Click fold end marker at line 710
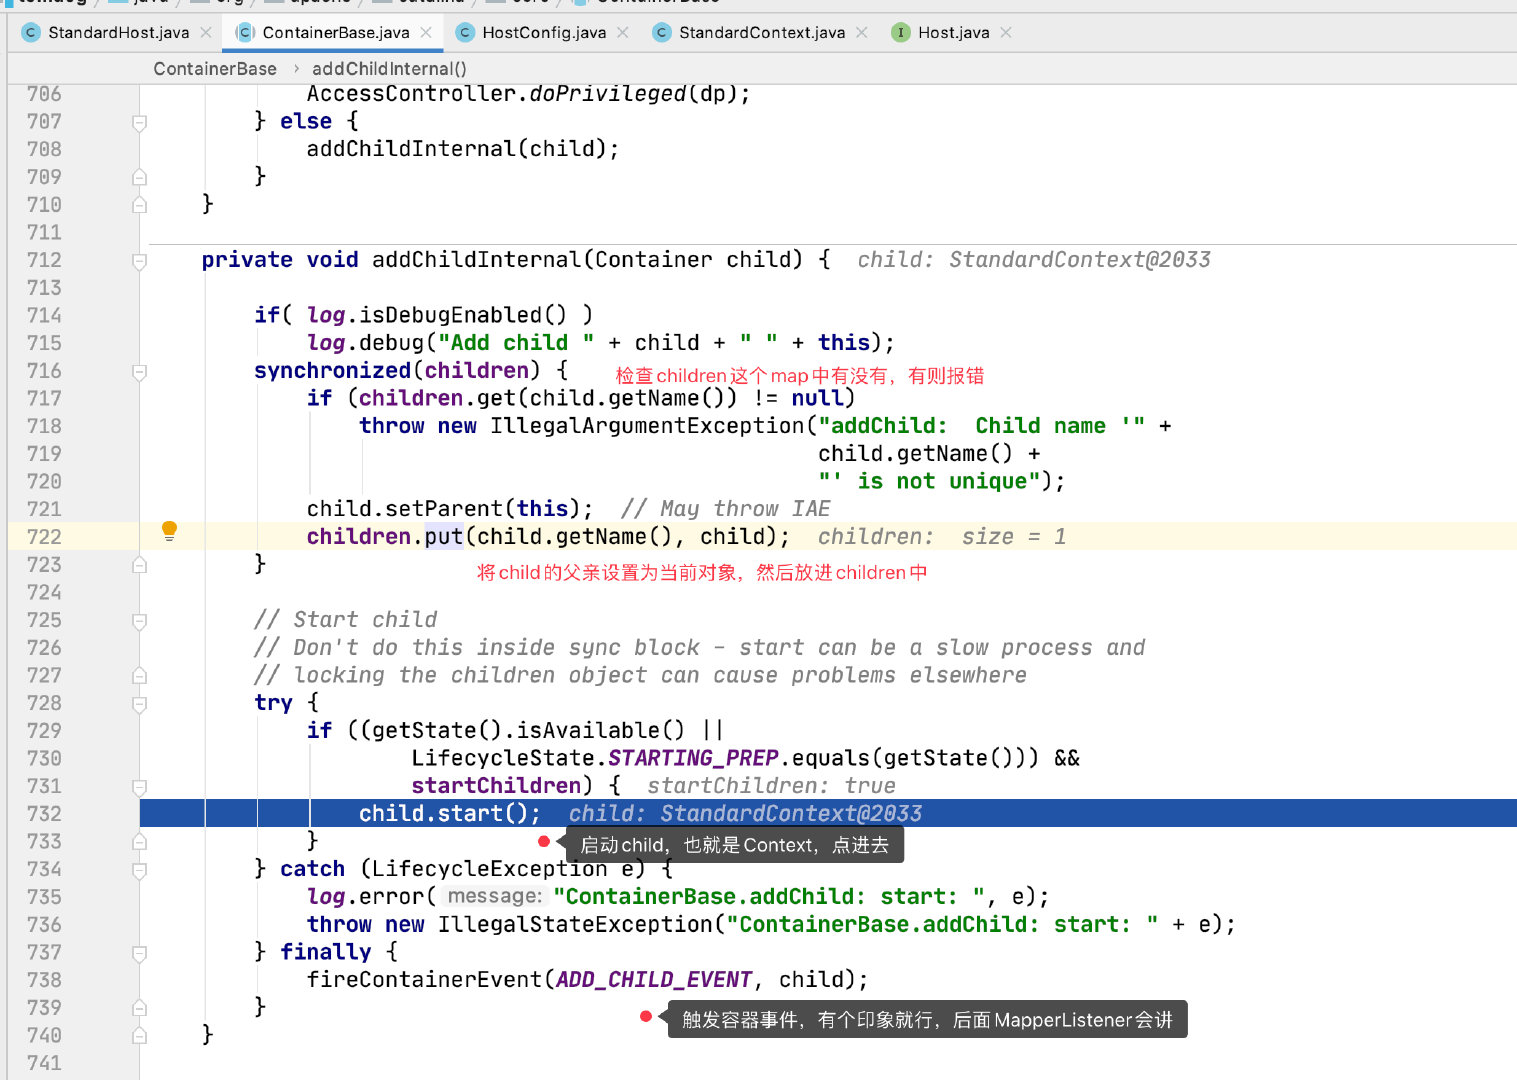The height and width of the screenshot is (1080, 1517). [x=140, y=205]
